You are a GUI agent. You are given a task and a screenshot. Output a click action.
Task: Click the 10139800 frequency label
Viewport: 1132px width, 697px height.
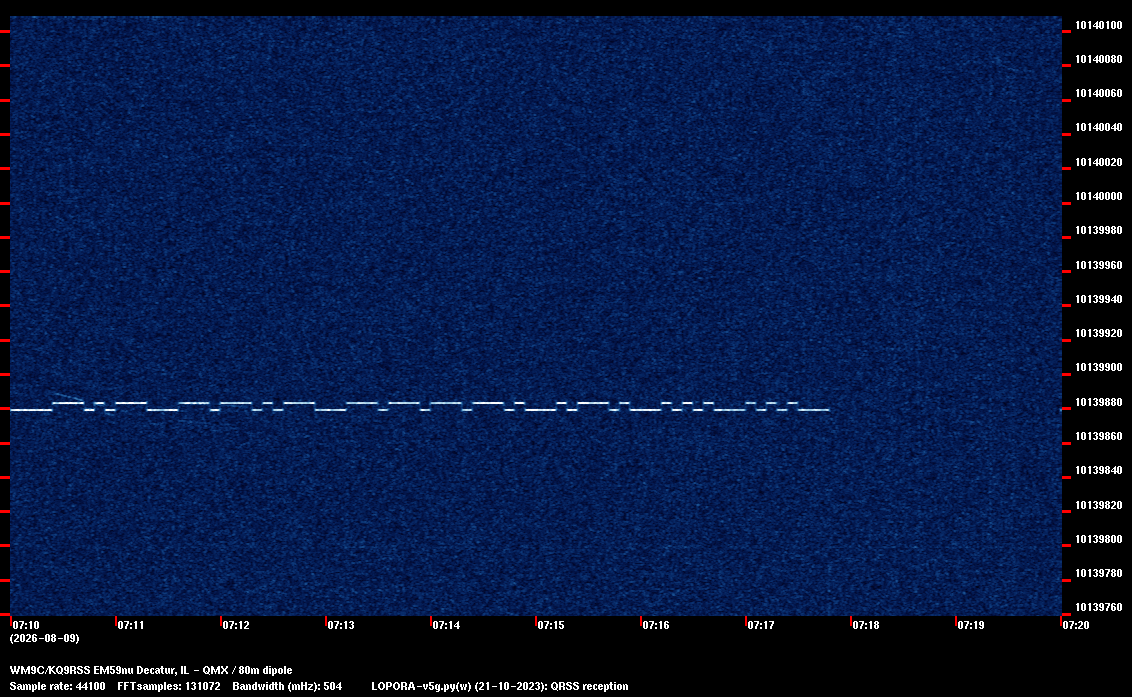click(1098, 539)
